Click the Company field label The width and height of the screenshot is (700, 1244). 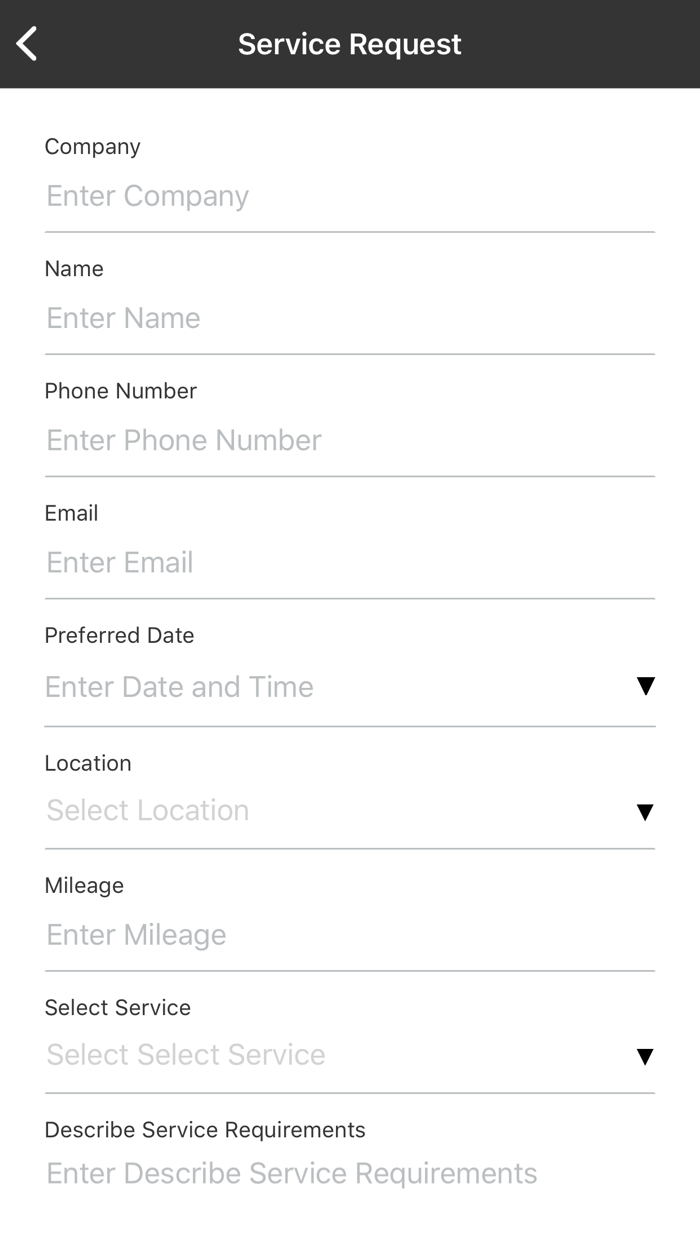coord(93,147)
